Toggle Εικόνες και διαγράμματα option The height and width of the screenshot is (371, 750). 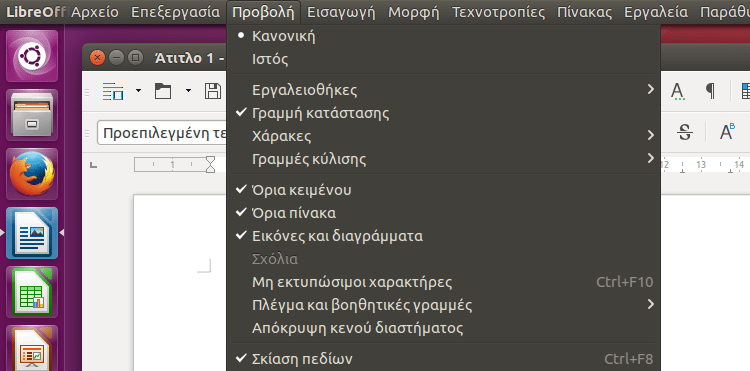tap(443, 236)
